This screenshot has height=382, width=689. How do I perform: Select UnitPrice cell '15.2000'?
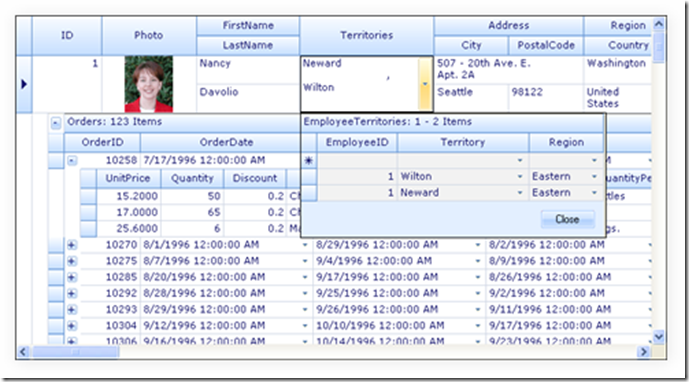click(x=128, y=196)
